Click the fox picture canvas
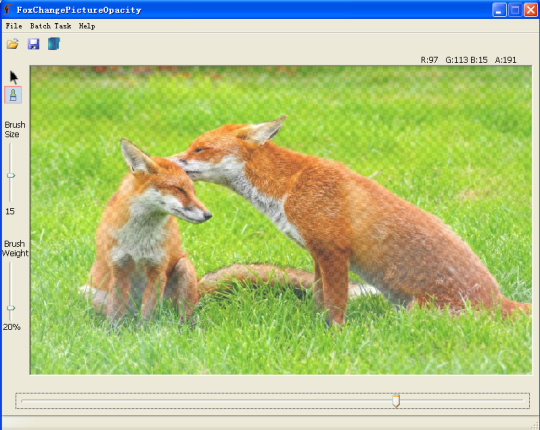The height and width of the screenshot is (430, 540). (281, 220)
